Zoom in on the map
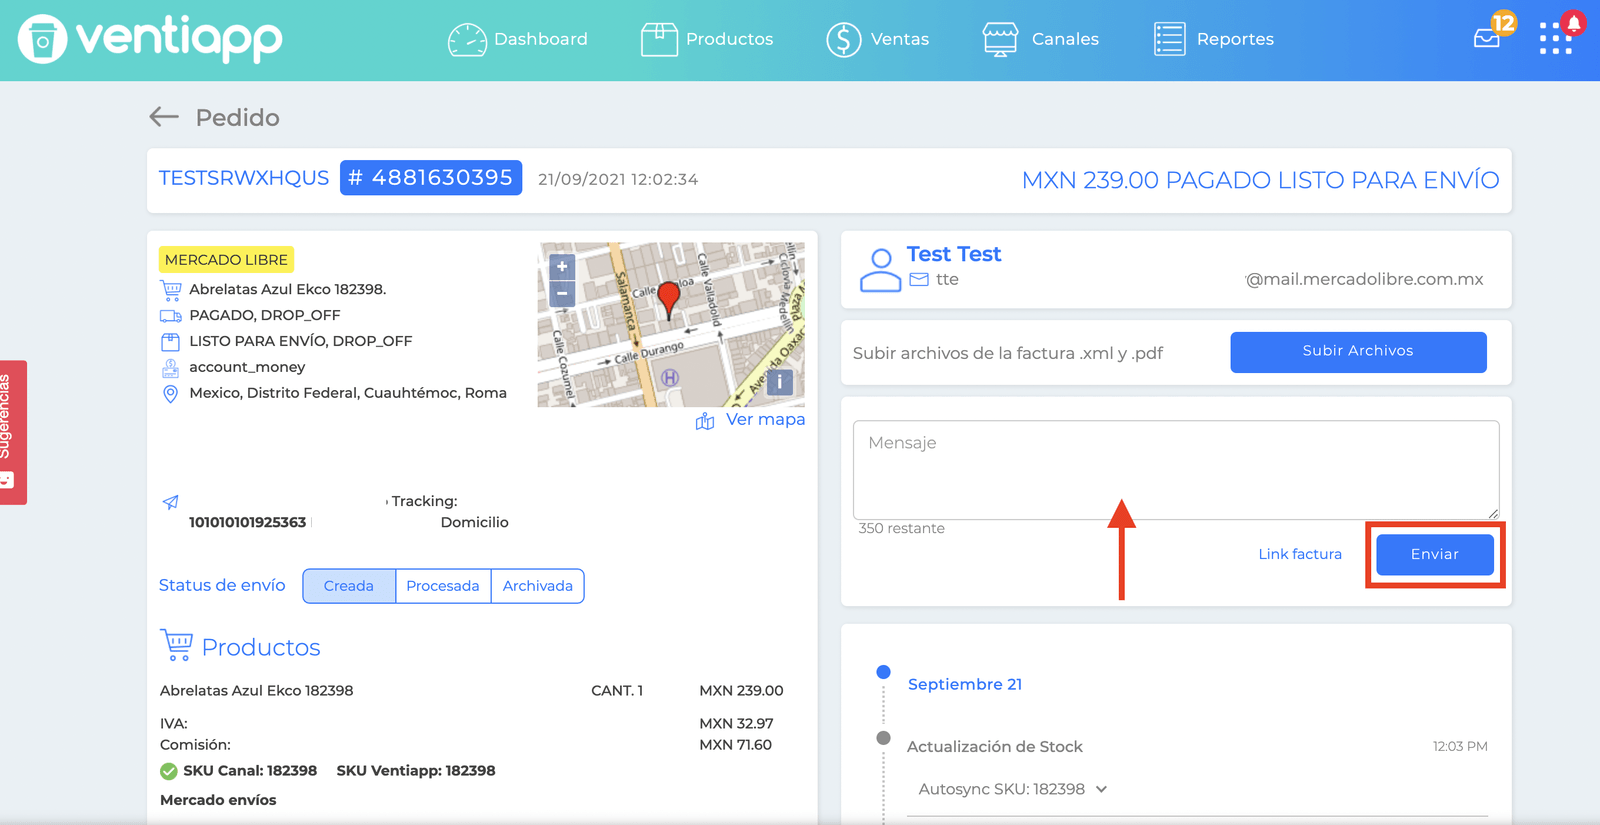1600x825 pixels. pos(562,267)
